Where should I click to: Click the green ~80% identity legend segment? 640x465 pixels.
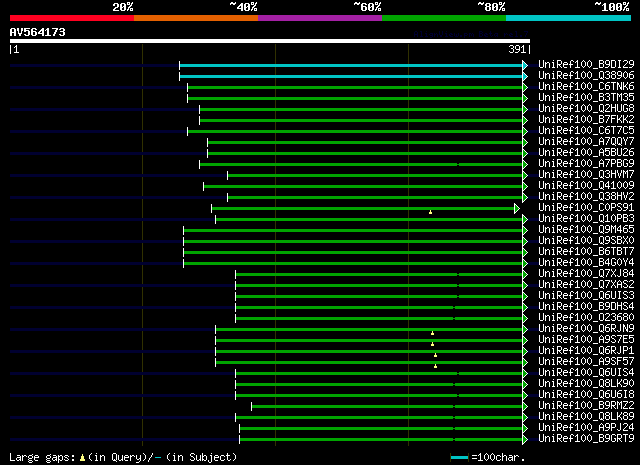coord(444,18)
